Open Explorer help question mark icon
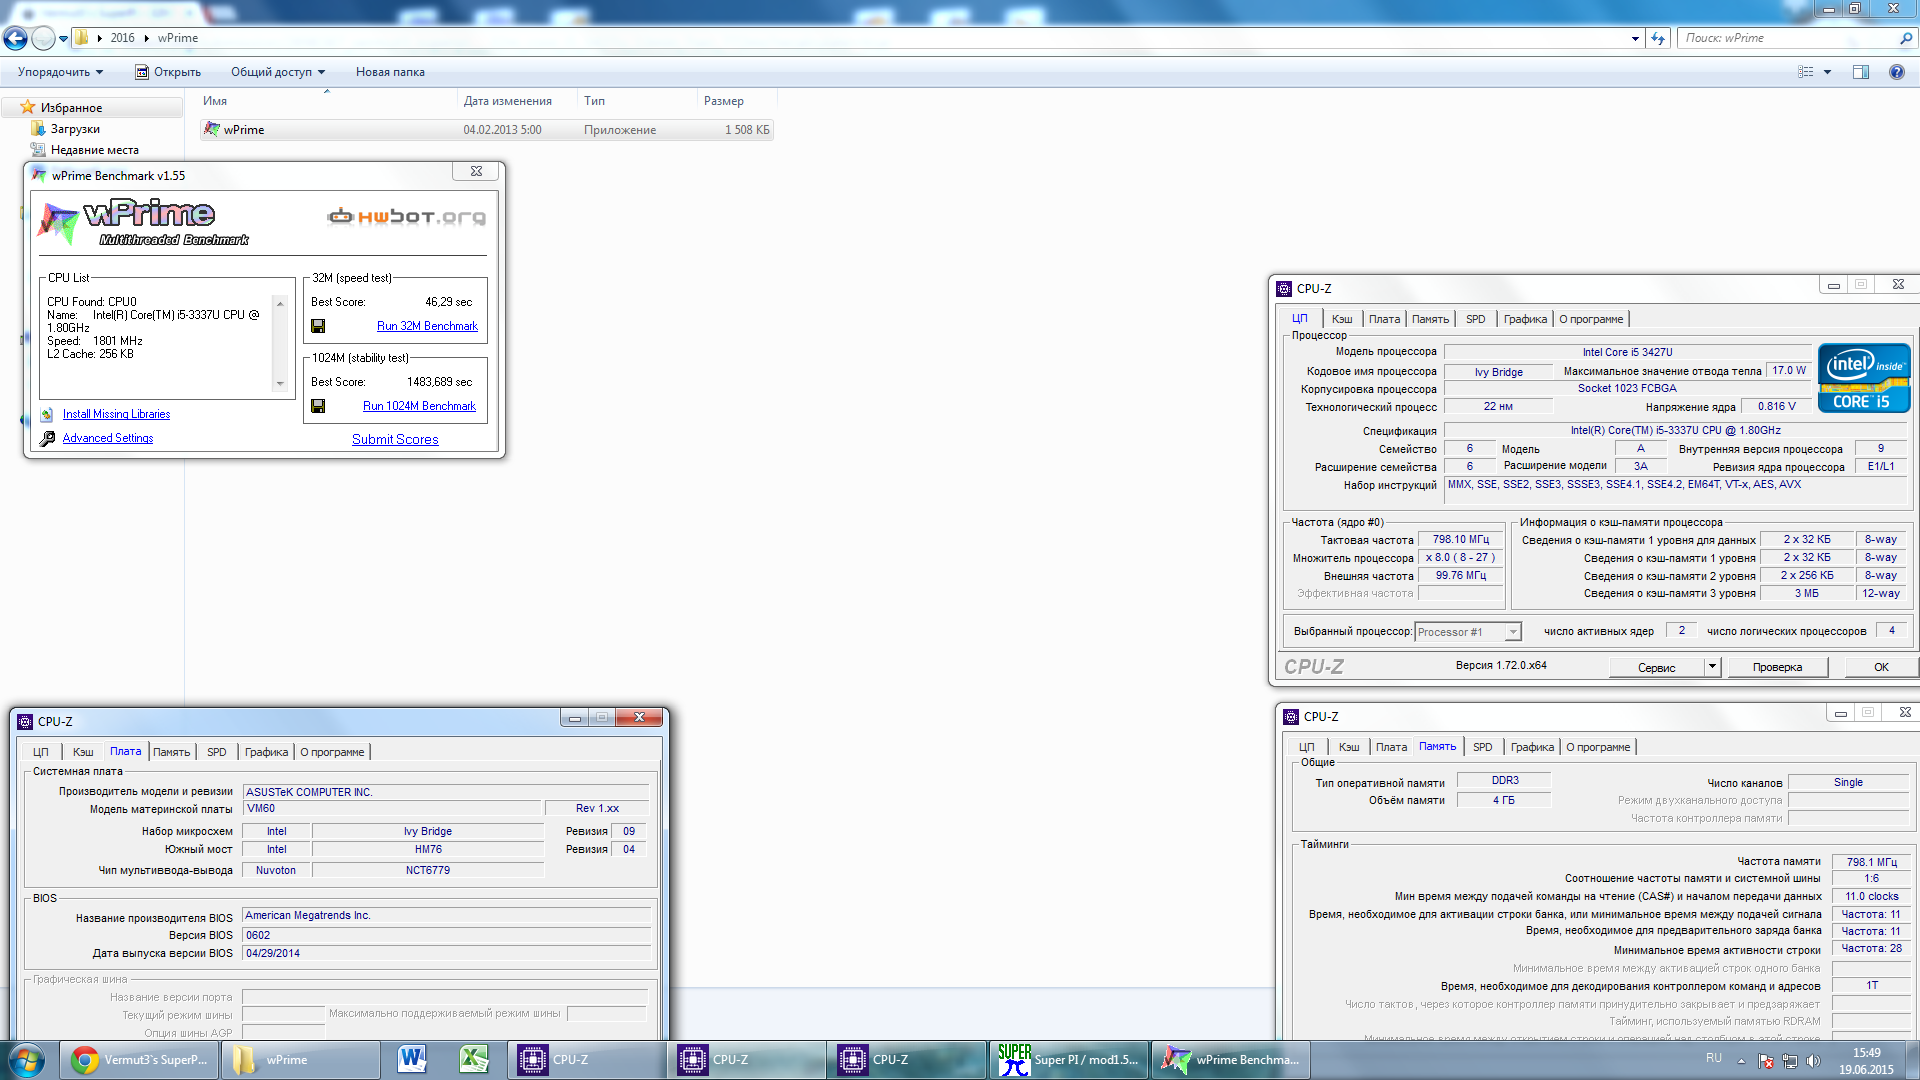This screenshot has height=1080, width=1920. click(x=1896, y=72)
